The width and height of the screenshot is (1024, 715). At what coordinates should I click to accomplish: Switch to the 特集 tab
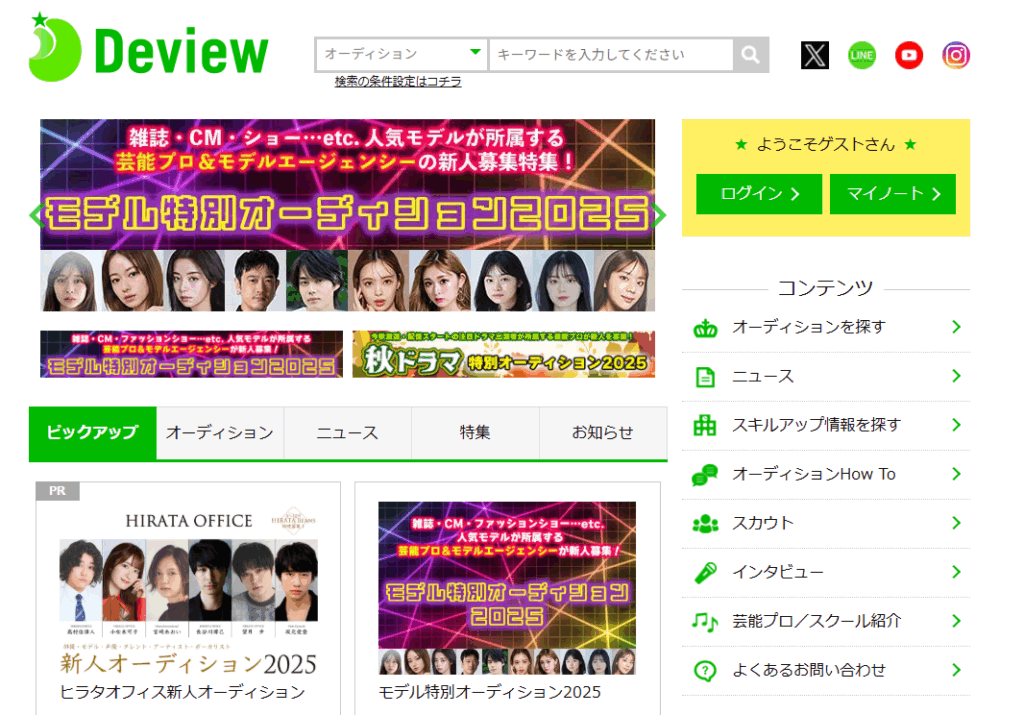(475, 433)
